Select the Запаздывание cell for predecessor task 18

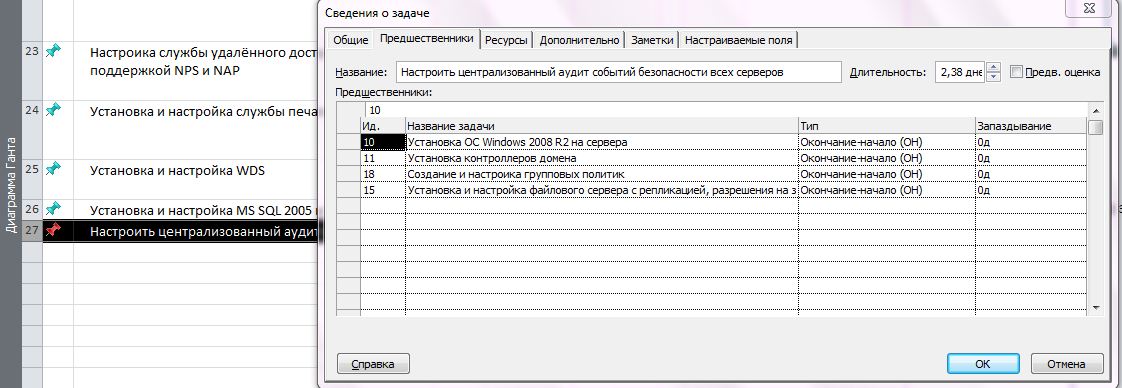[x=1030, y=174]
